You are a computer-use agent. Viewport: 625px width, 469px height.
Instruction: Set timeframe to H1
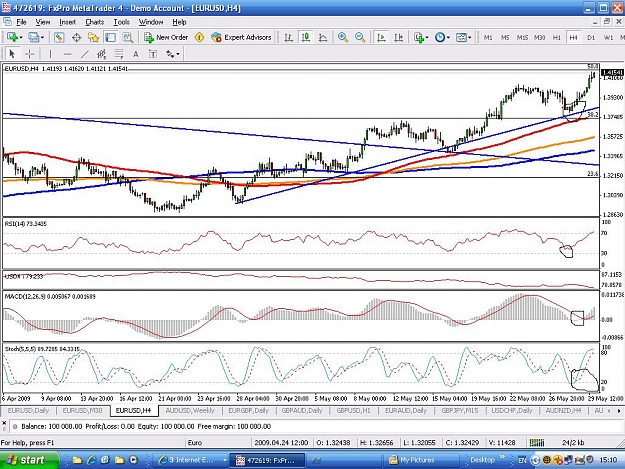click(x=556, y=37)
